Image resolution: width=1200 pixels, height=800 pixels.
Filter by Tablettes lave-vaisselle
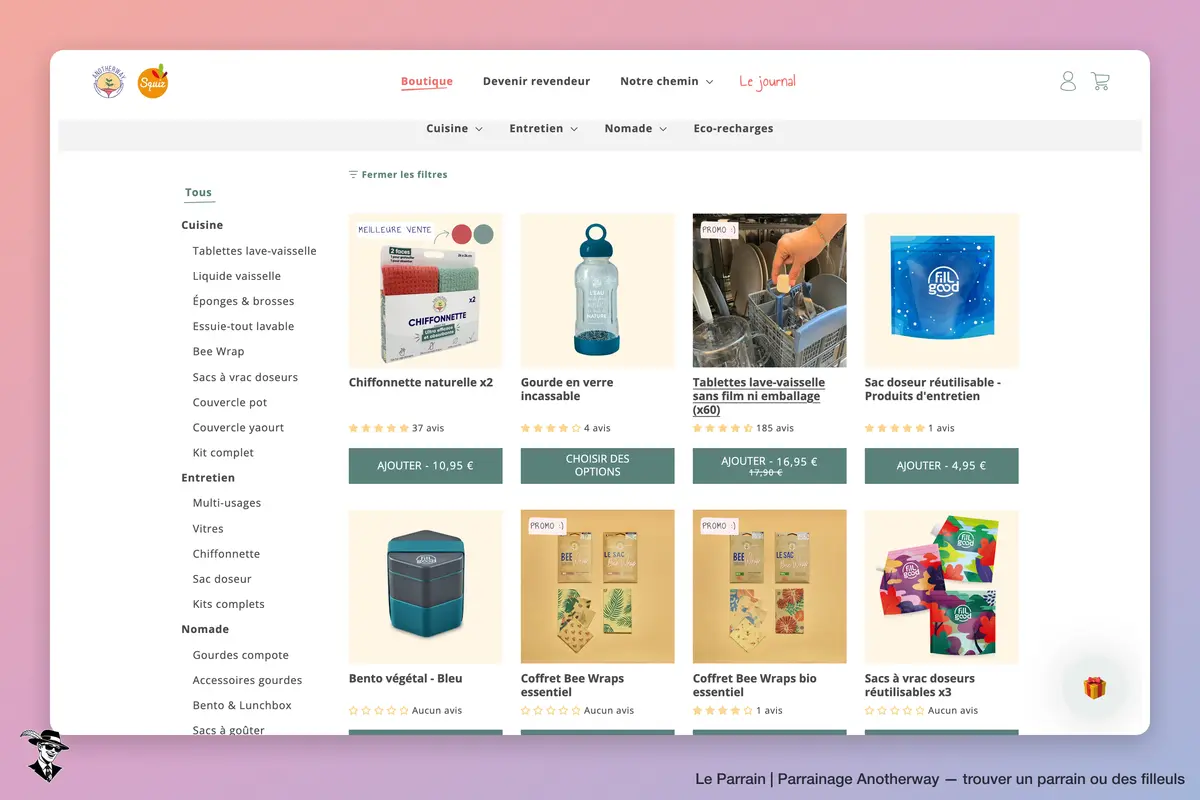coord(254,251)
